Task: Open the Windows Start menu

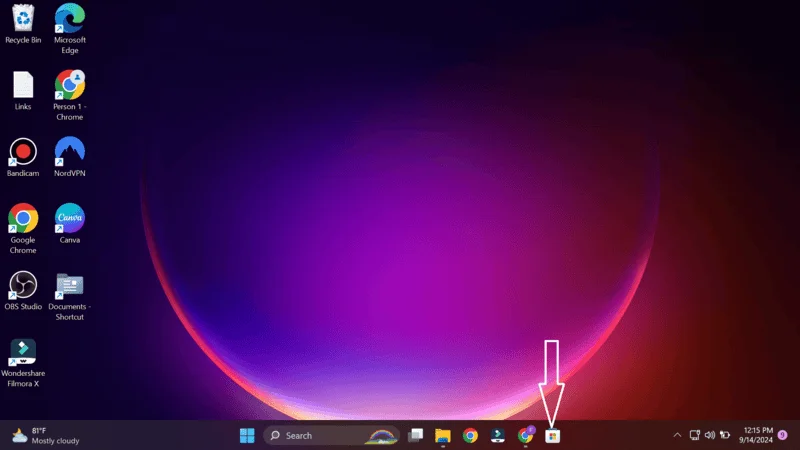Action: 246,436
